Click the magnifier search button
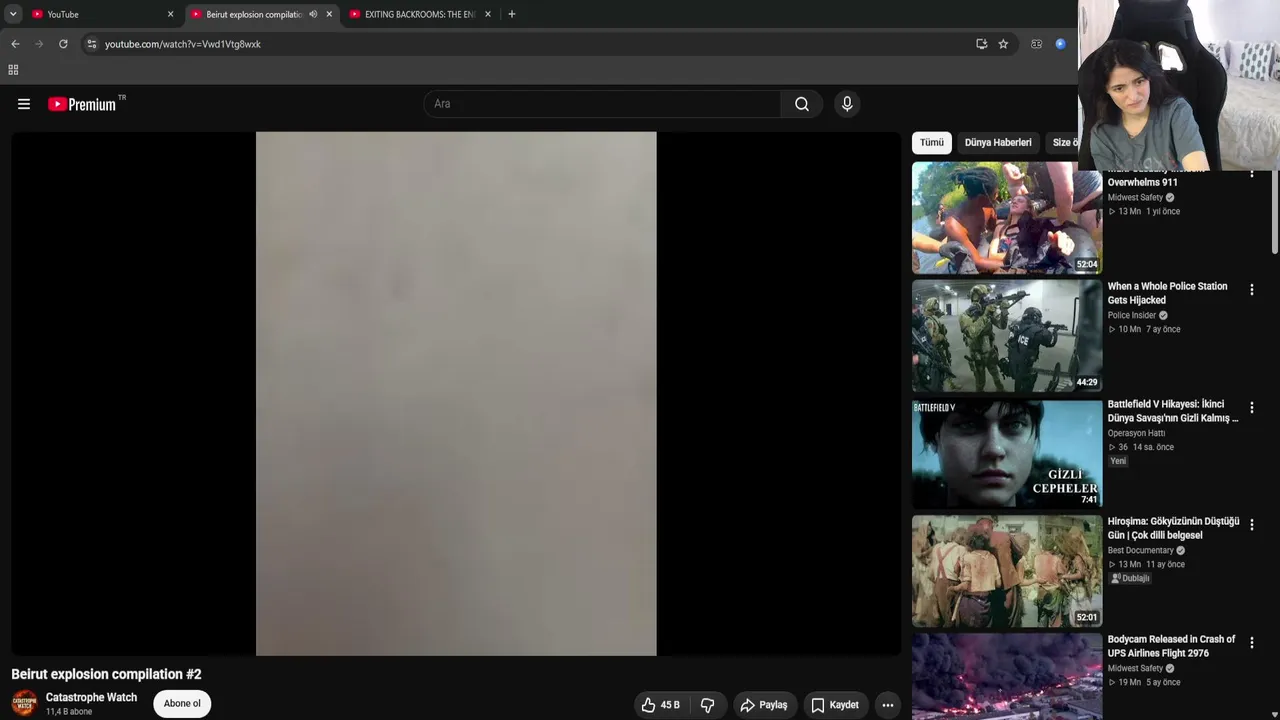Image resolution: width=1280 pixels, height=720 pixels. (x=802, y=104)
